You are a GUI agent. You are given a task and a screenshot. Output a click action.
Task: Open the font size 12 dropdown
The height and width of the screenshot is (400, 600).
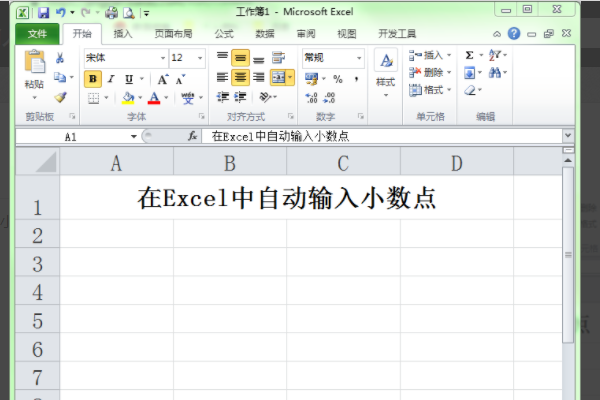tap(200, 58)
